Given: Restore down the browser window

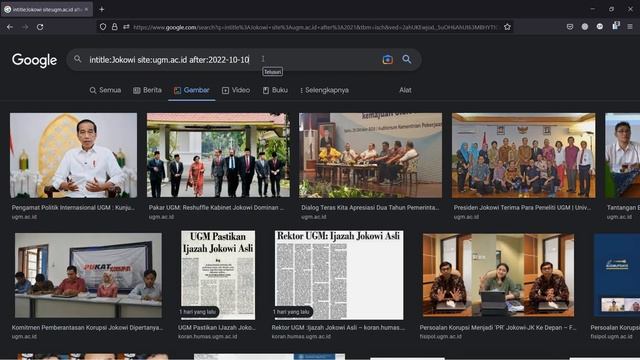Looking at the screenshot, I should pos(611,9).
